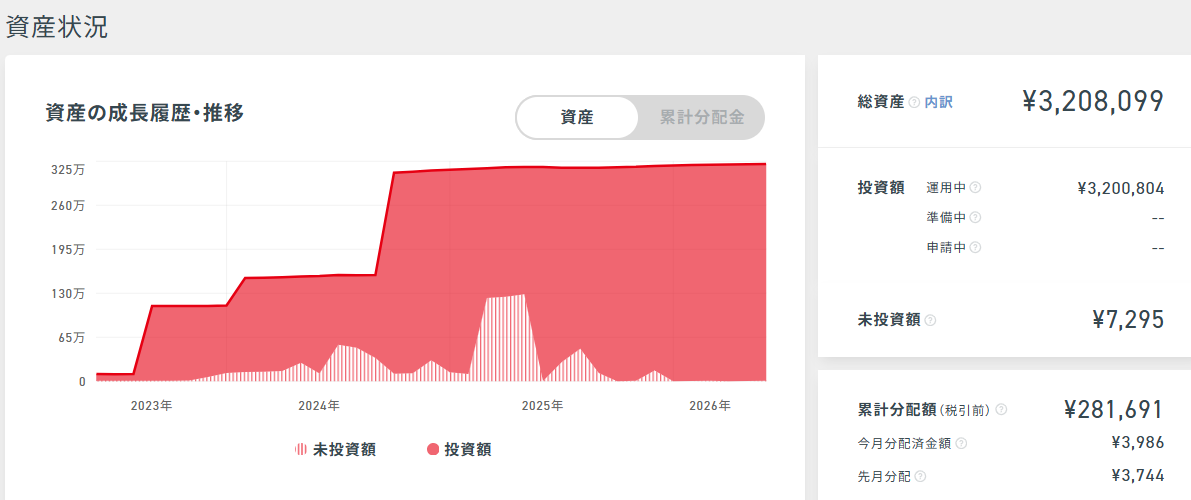Open help icon next to 今月分配済金額
Image resolution: width=1191 pixels, height=500 pixels.
coord(961,444)
